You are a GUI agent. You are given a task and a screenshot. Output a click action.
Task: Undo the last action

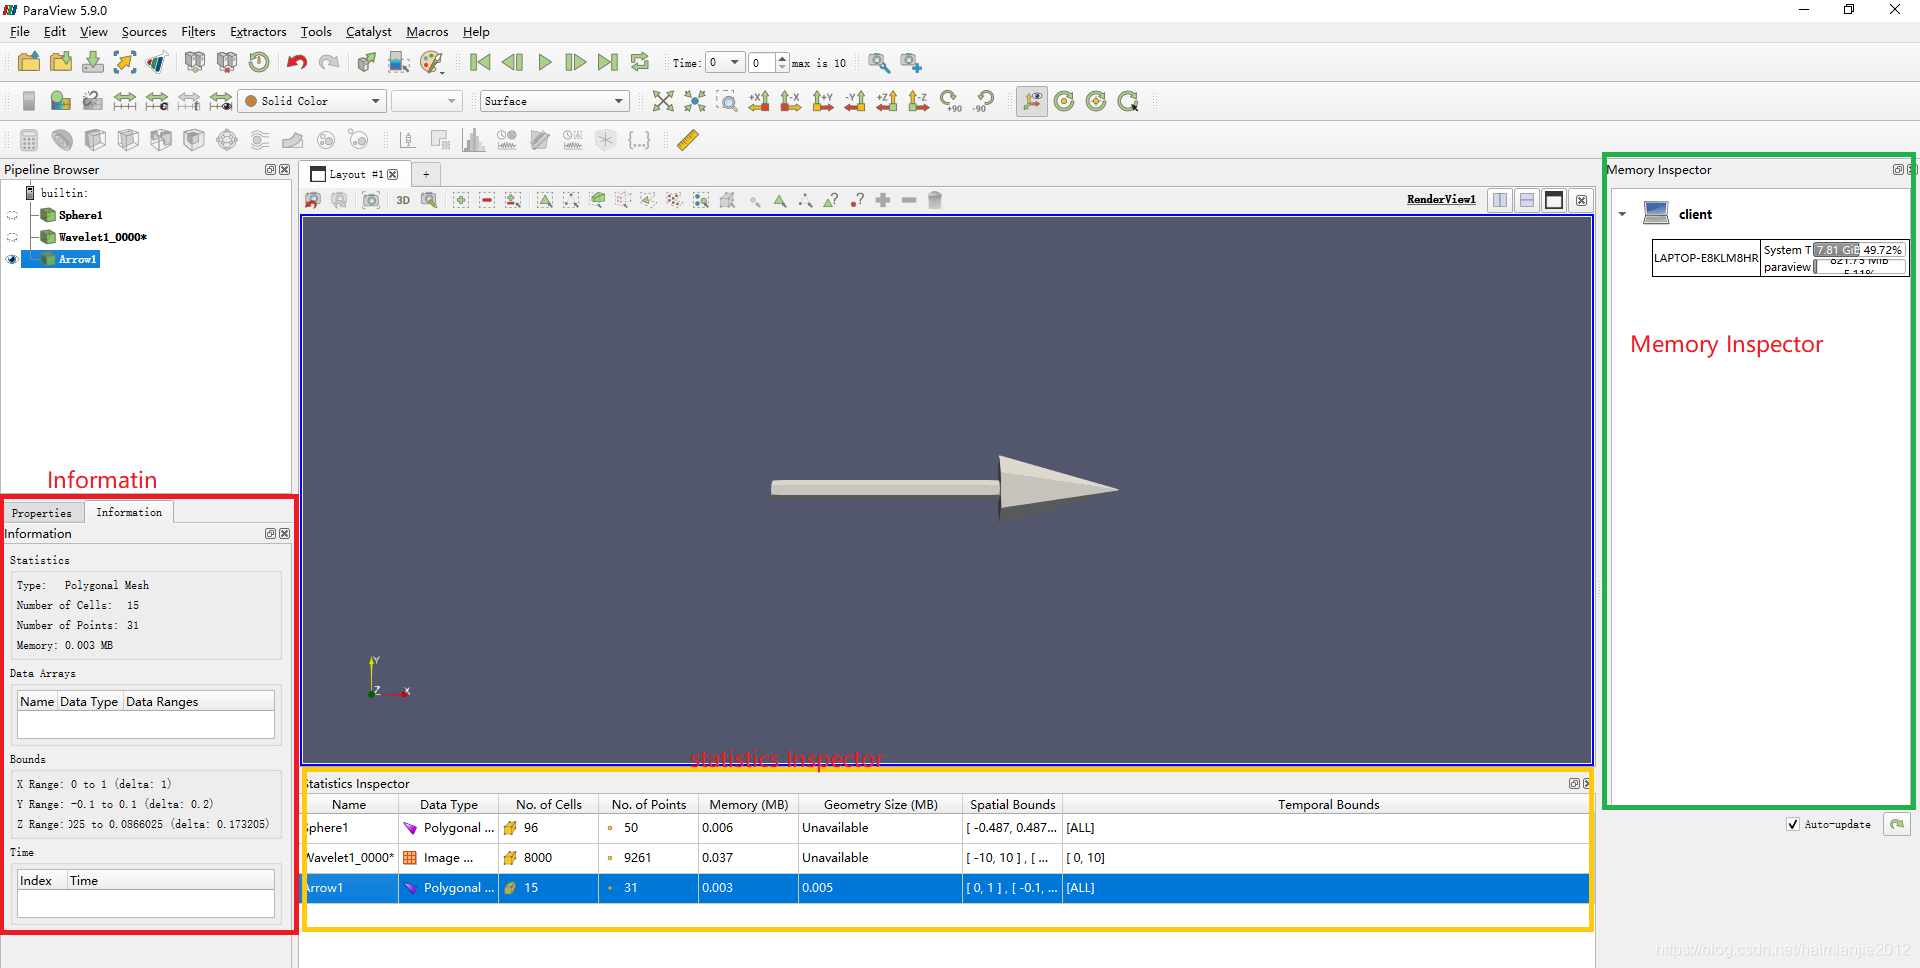[297, 62]
